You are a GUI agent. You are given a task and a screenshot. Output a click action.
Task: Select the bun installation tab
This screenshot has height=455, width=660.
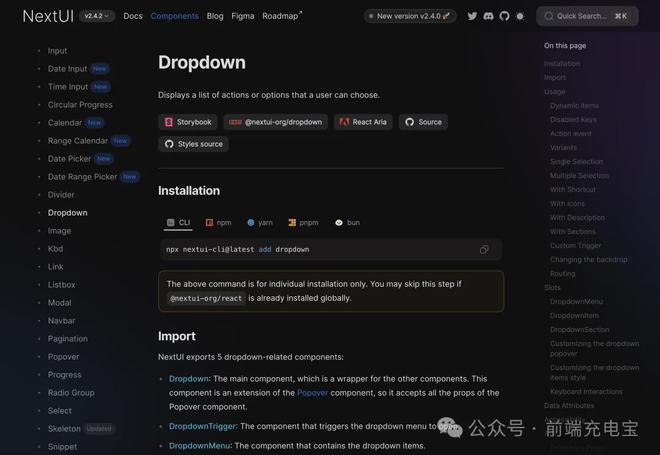point(346,223)
